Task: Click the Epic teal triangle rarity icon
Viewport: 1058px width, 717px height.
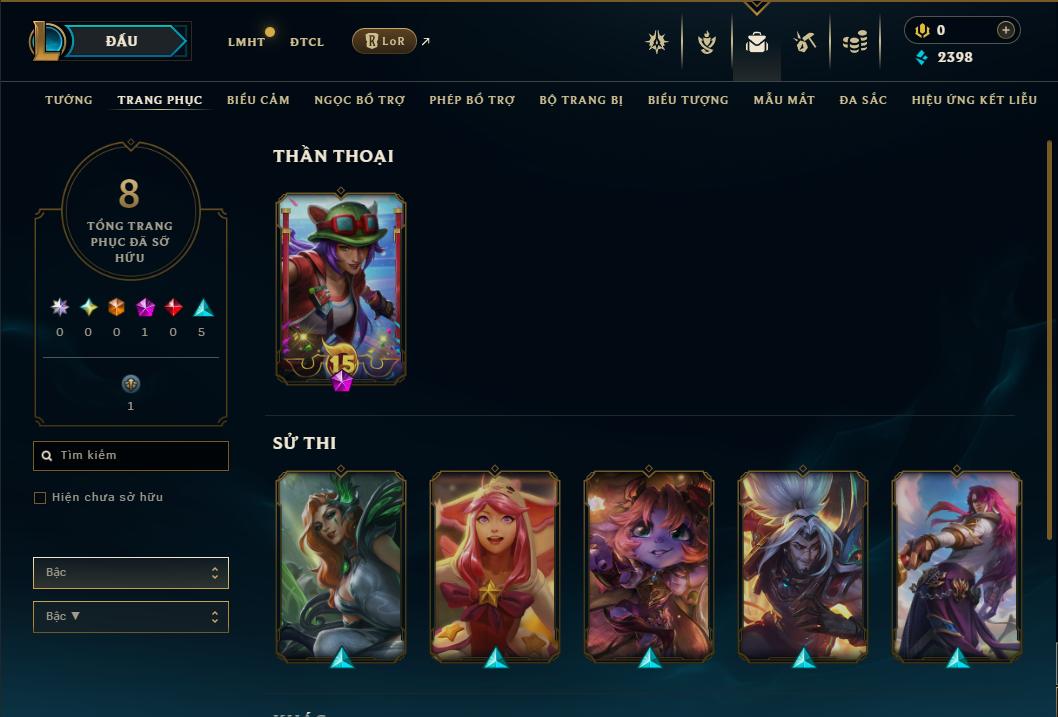Action: click(203, 308)
